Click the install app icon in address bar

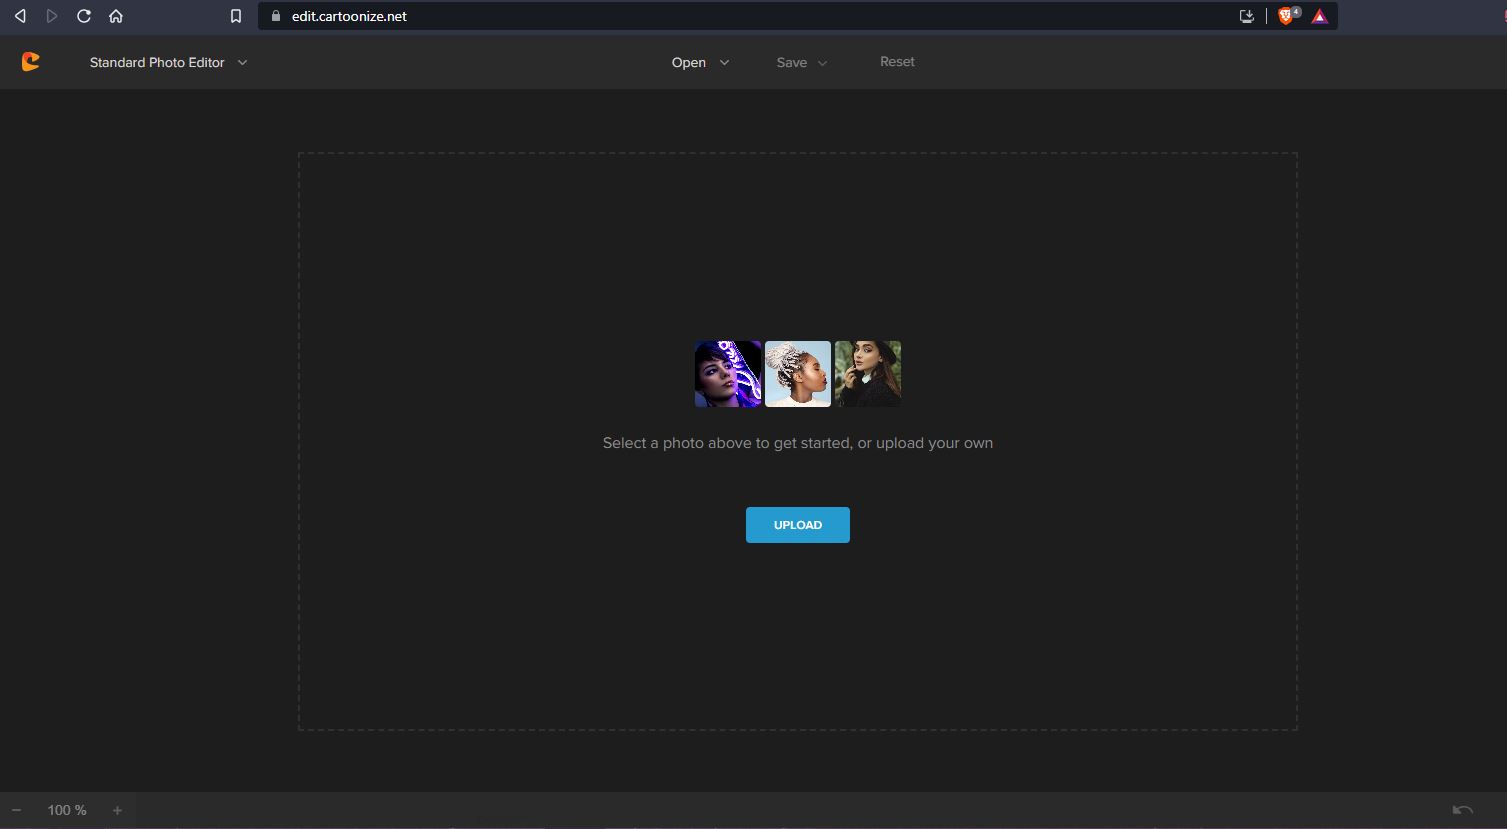[x=1246, y=16]
